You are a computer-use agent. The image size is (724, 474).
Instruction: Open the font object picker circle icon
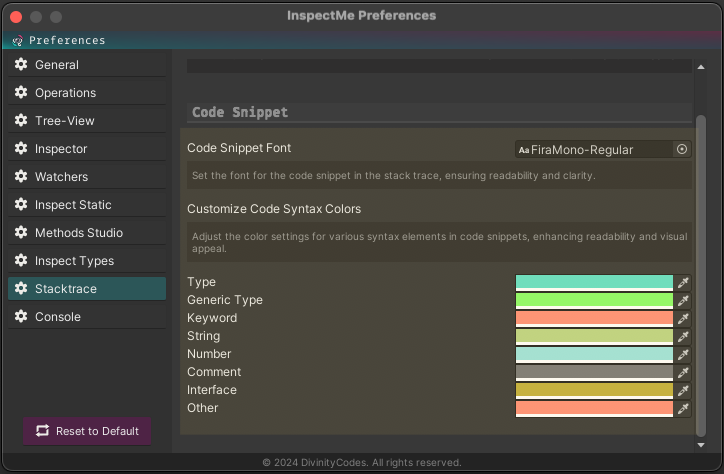click(682, 149)
